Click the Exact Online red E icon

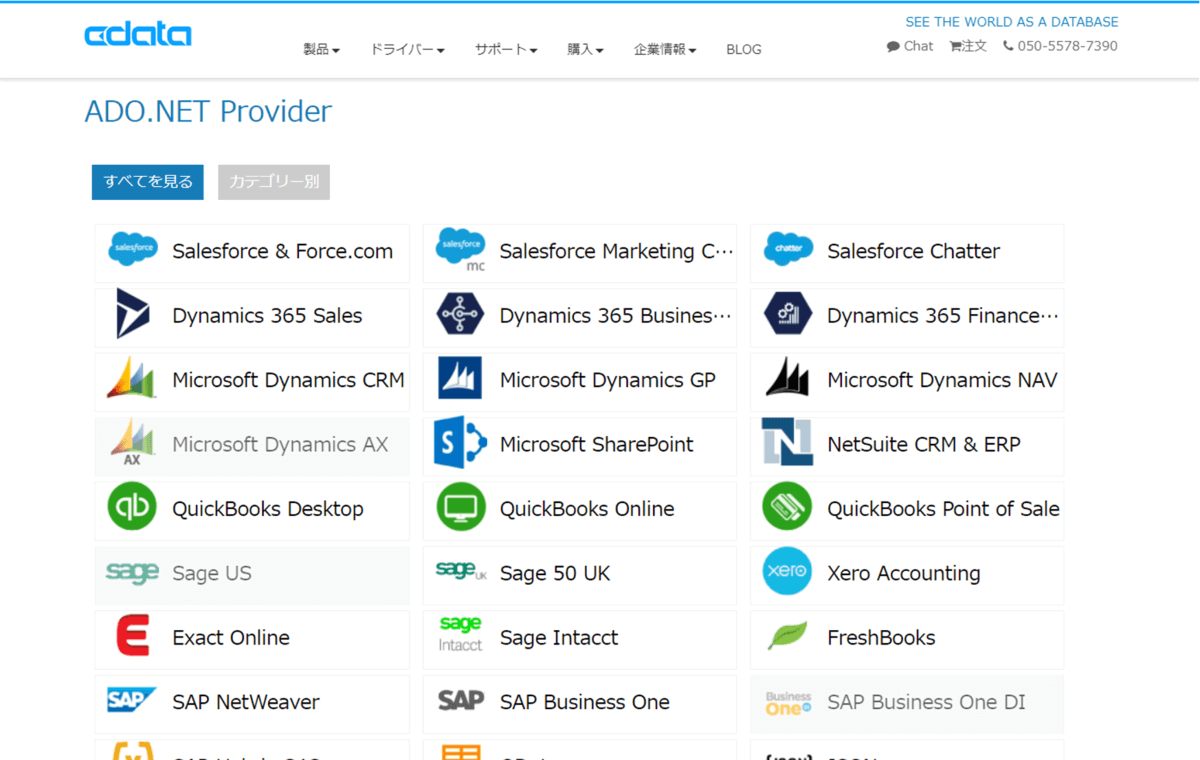(133, 636)
